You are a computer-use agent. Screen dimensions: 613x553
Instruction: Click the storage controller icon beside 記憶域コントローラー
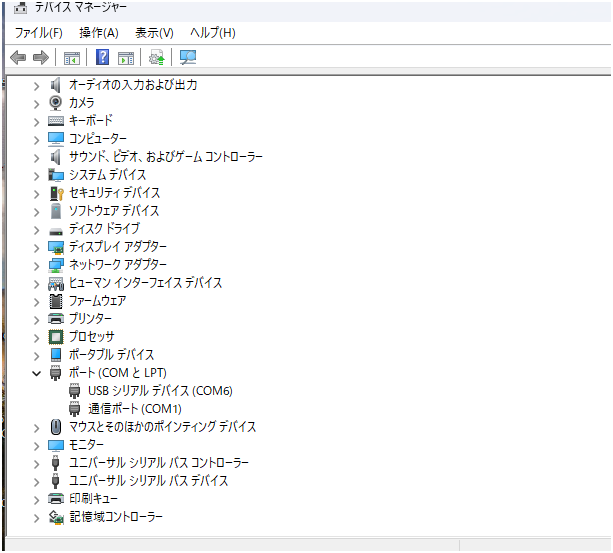[56, 517]
